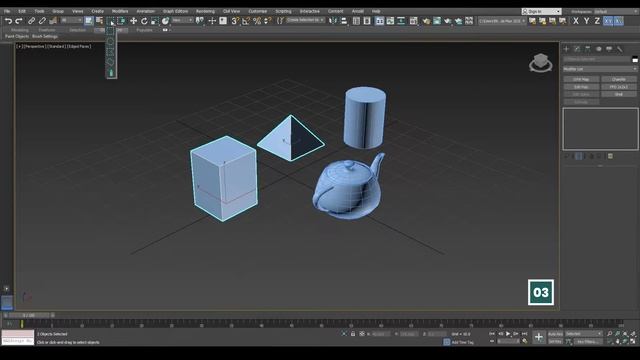Restrict transform to the XY plane
Screen dimensions: 640x360
[608, 21]
